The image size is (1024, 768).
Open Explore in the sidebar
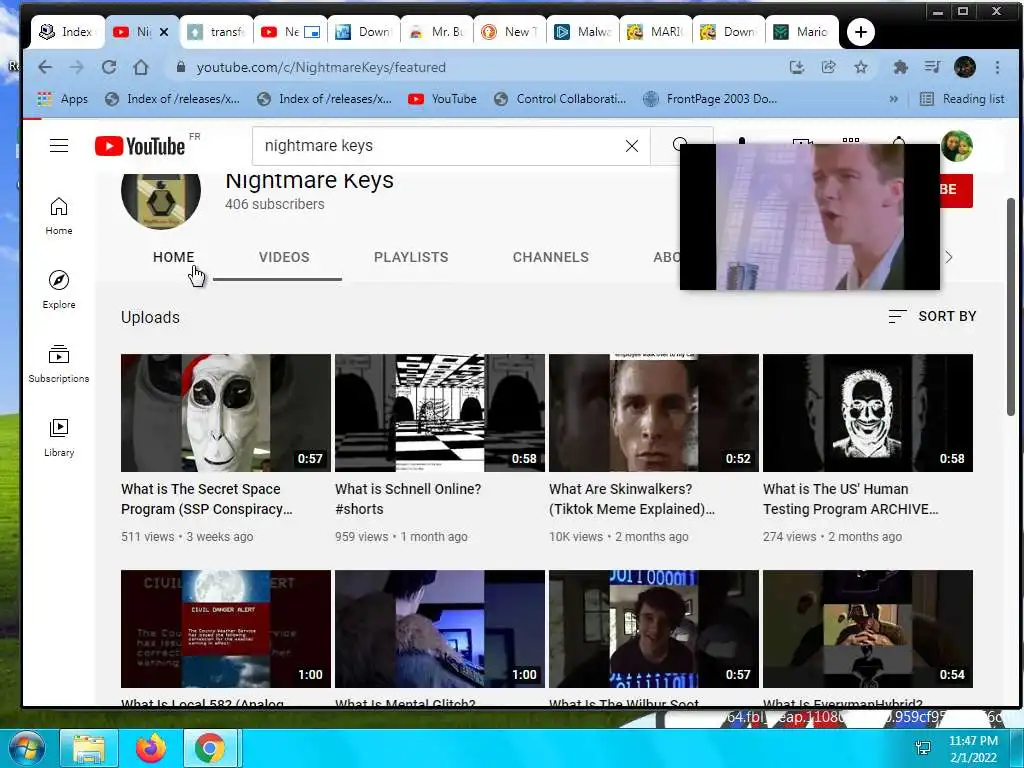click(59, 290)
